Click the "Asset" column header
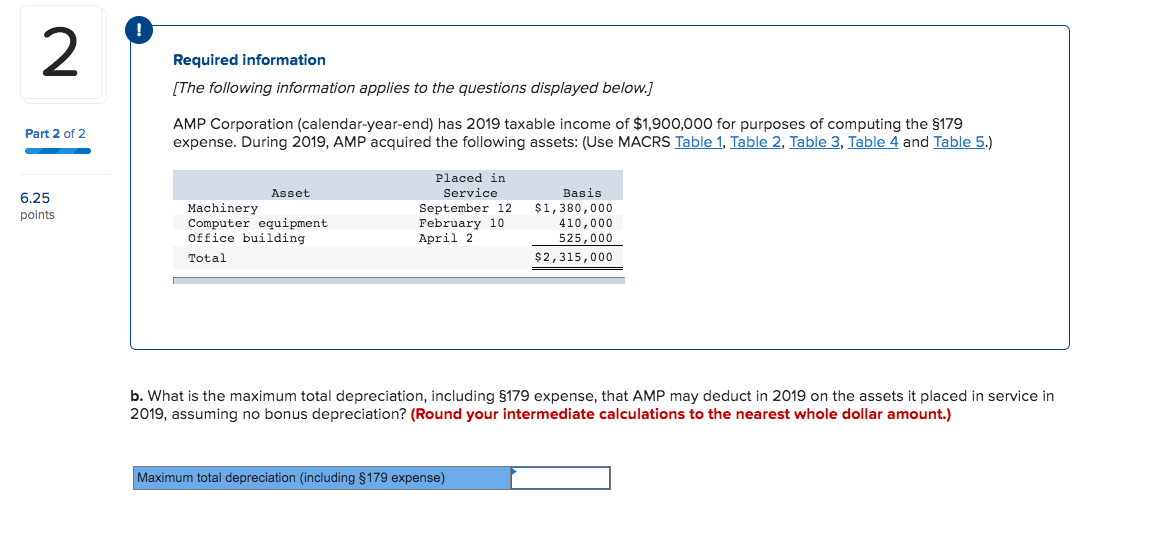The width and height of the screenshot is (1168, 560). tap(291, 194)
